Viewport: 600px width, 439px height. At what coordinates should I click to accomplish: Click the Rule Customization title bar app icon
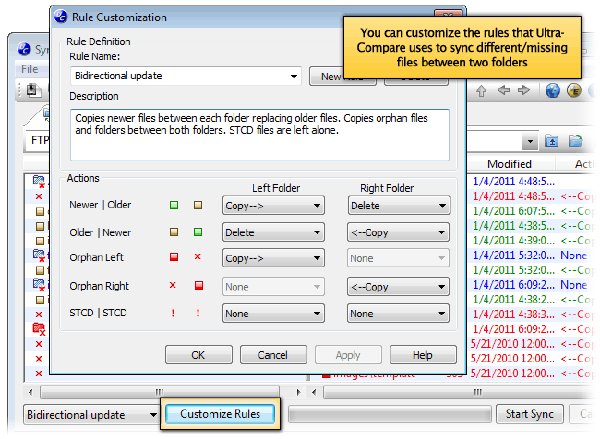click(x=60, y=16)
